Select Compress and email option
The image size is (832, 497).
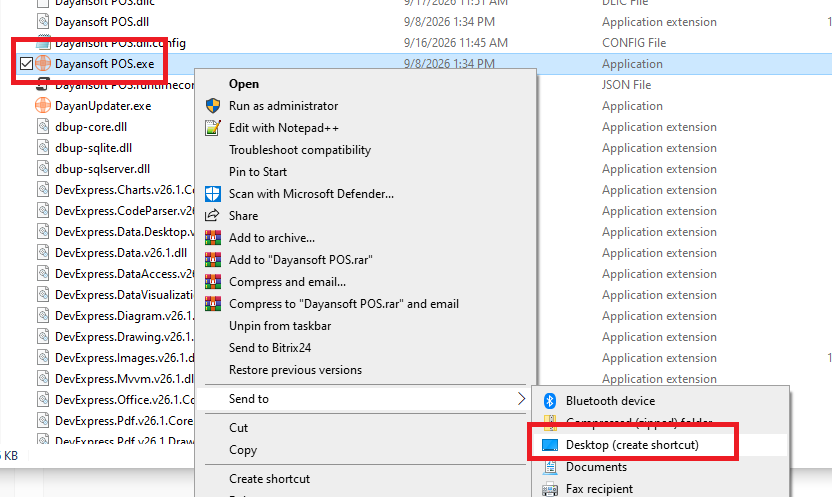[x=287, y=282]
